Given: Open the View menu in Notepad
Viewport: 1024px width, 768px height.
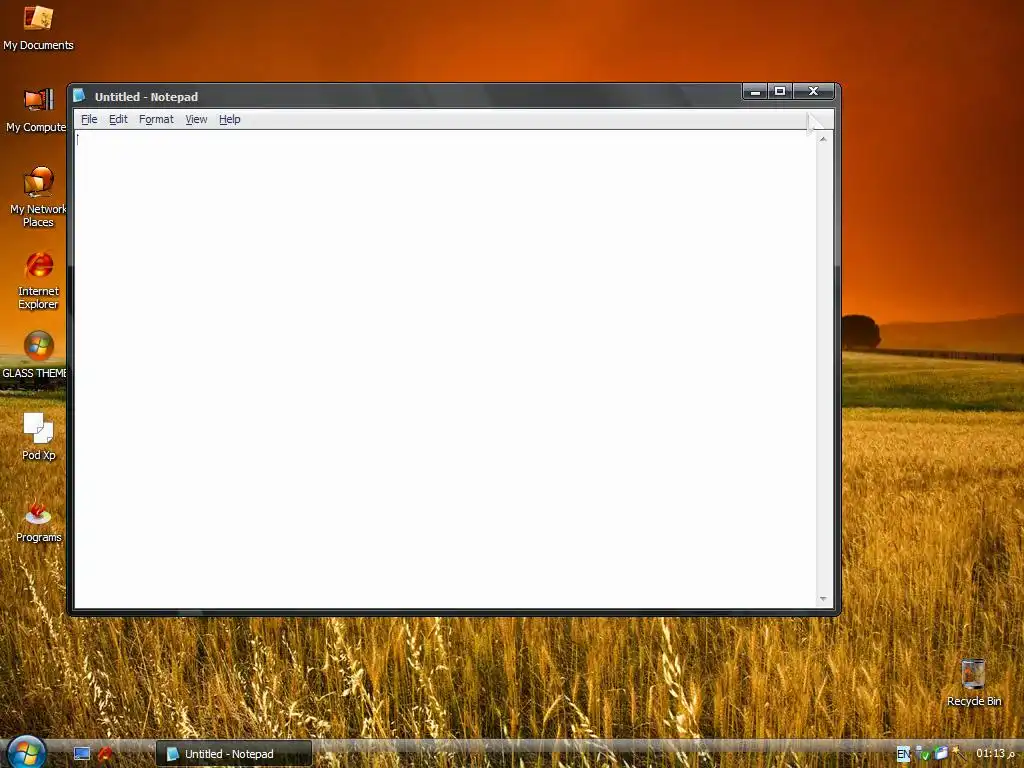Looking at the screenshot, I should 196,119.
